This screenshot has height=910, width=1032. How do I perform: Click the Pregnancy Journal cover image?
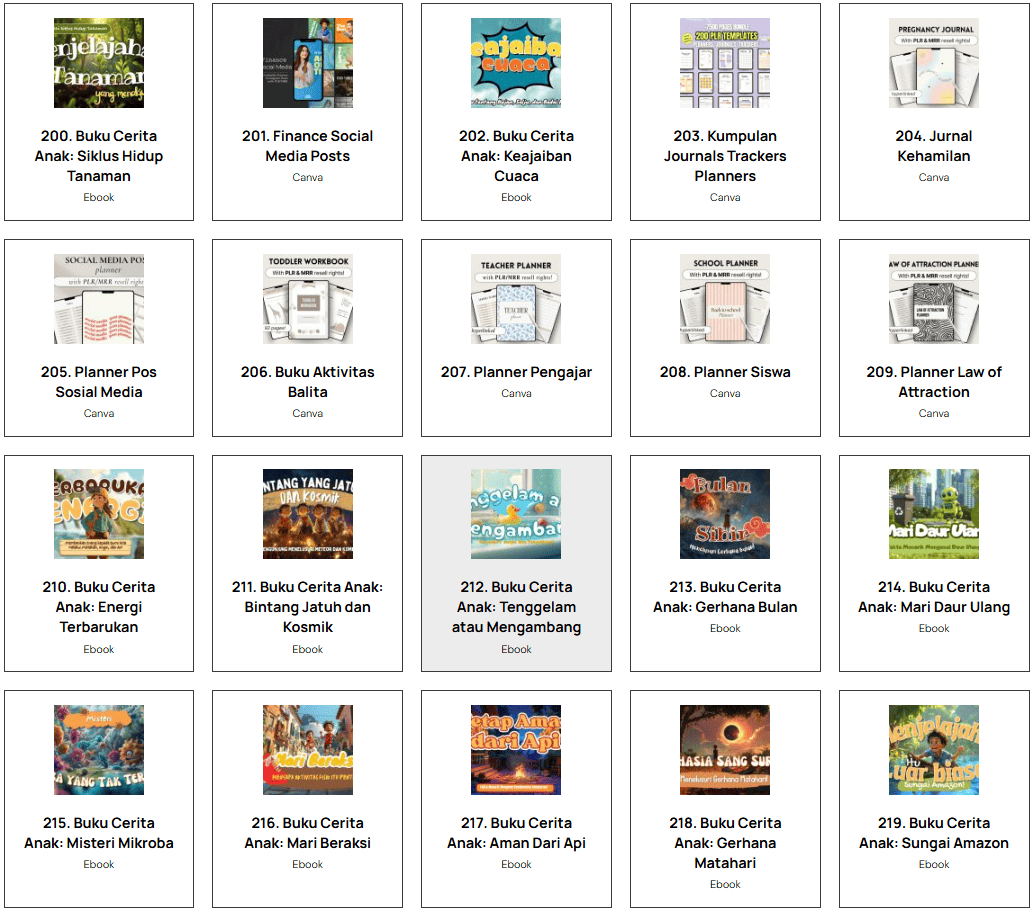click(x=933, y=63)
